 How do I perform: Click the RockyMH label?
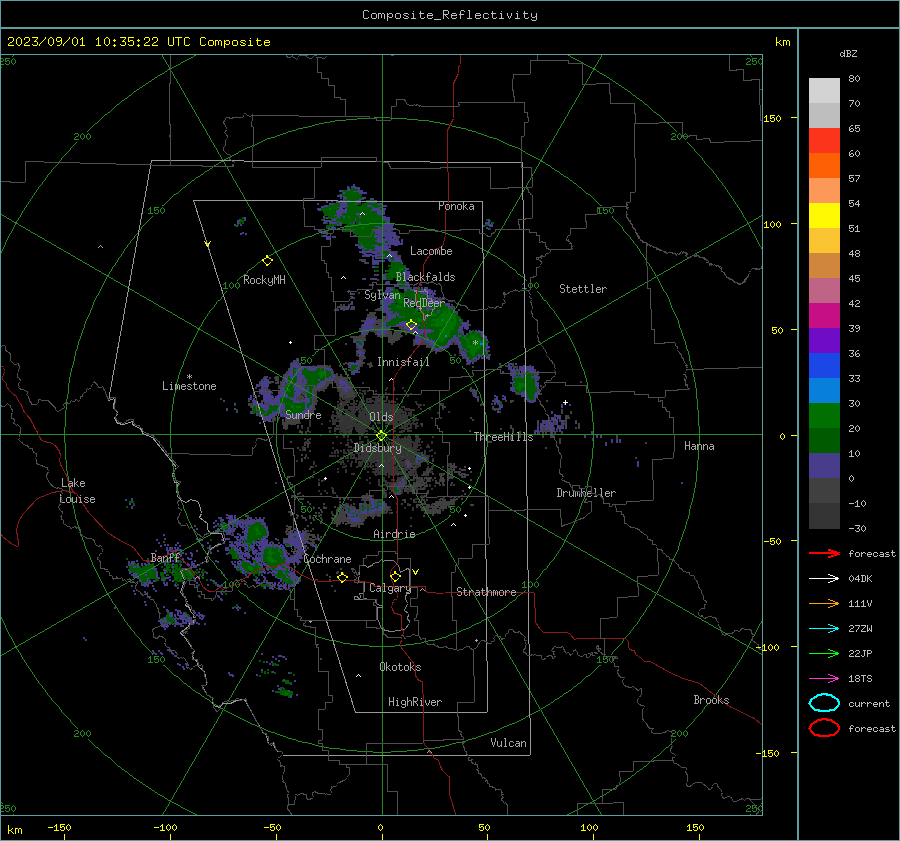tap(264, 280)
